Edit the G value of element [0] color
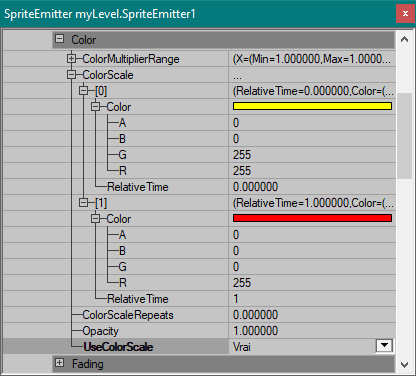Viewport: 416px width, 376px height. (x=312, y=155)
